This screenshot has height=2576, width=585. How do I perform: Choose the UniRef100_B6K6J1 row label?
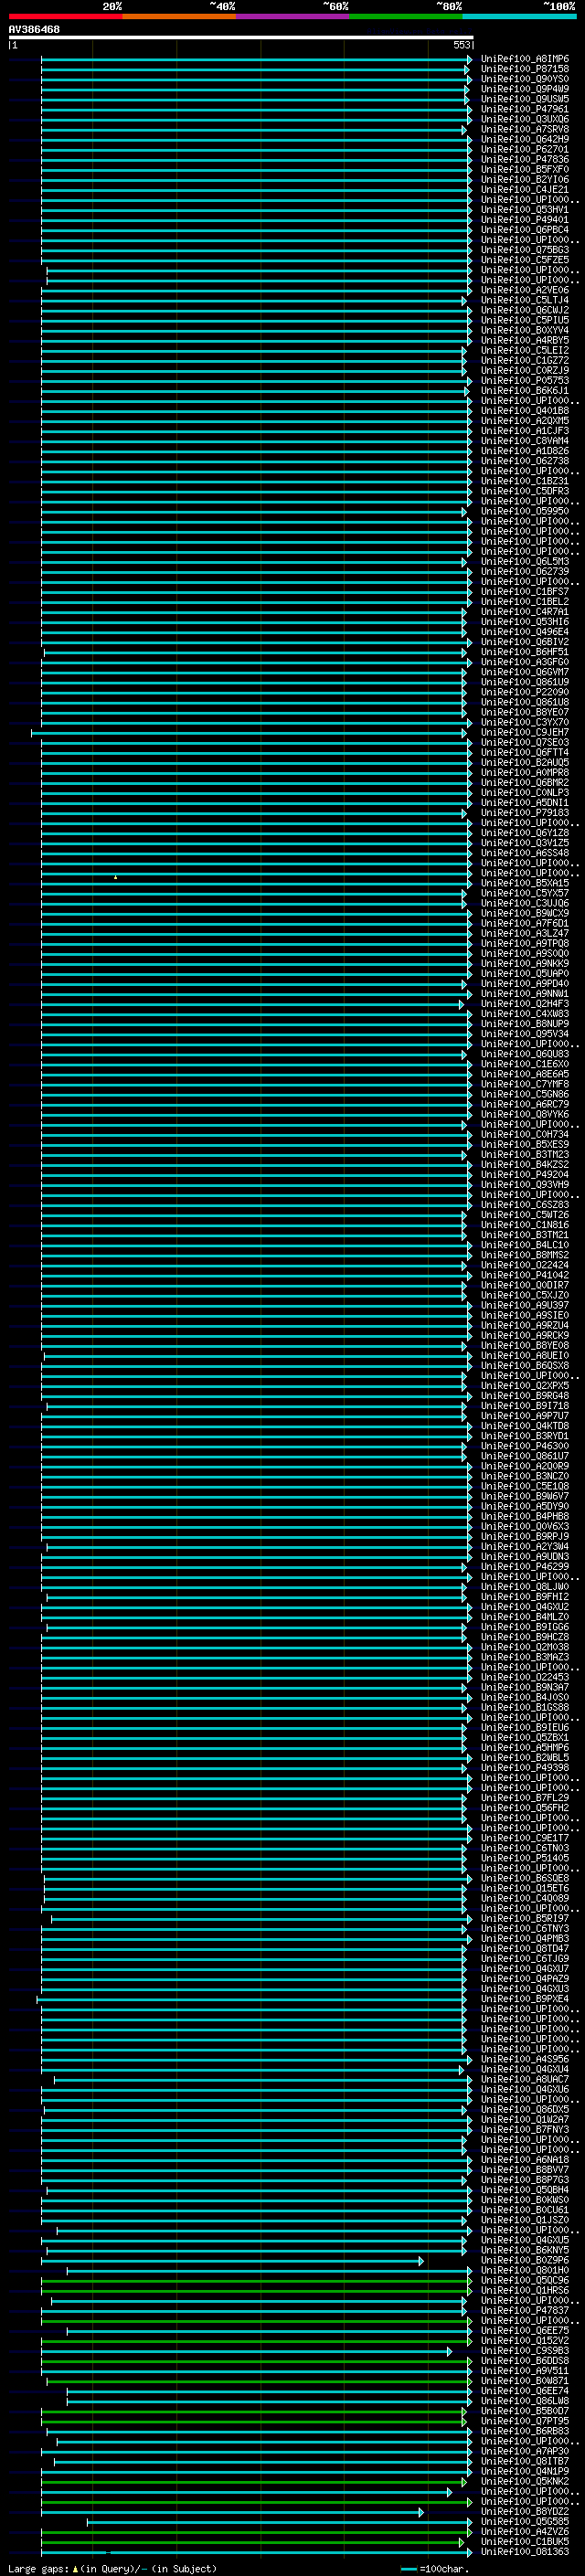tap(525, 391)
